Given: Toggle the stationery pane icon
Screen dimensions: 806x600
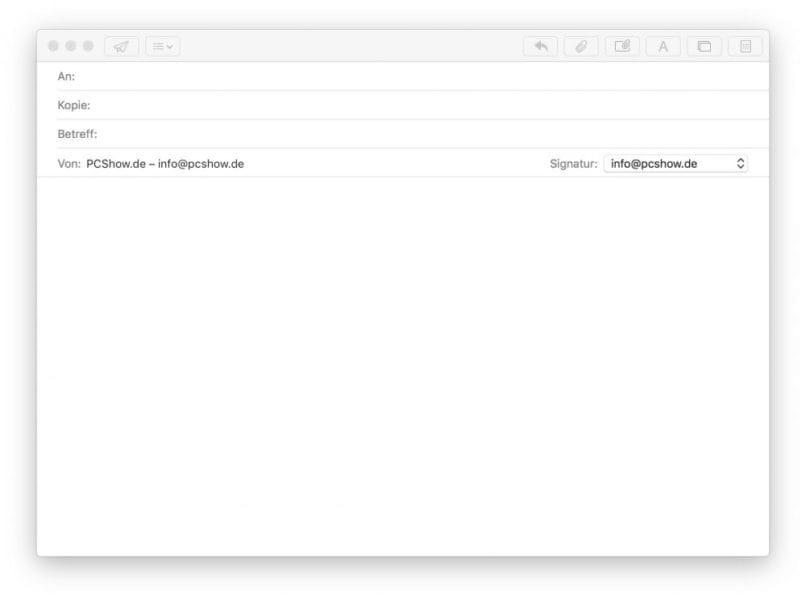Looking at the screenshot, I should 745,47.
